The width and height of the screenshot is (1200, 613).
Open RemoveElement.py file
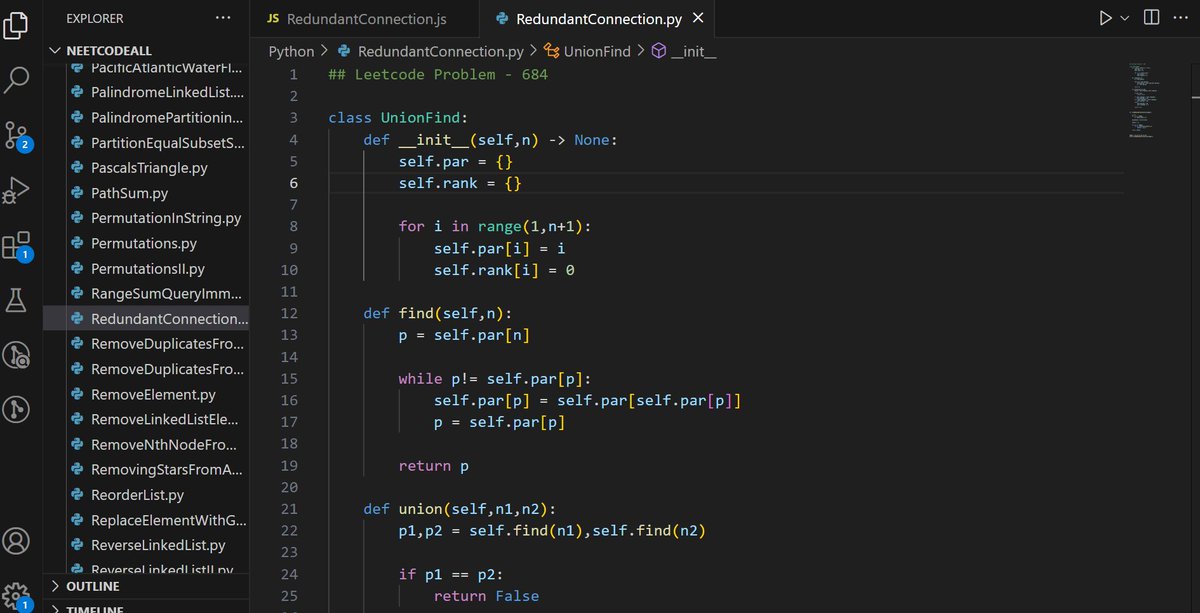(x=146, y=394)
